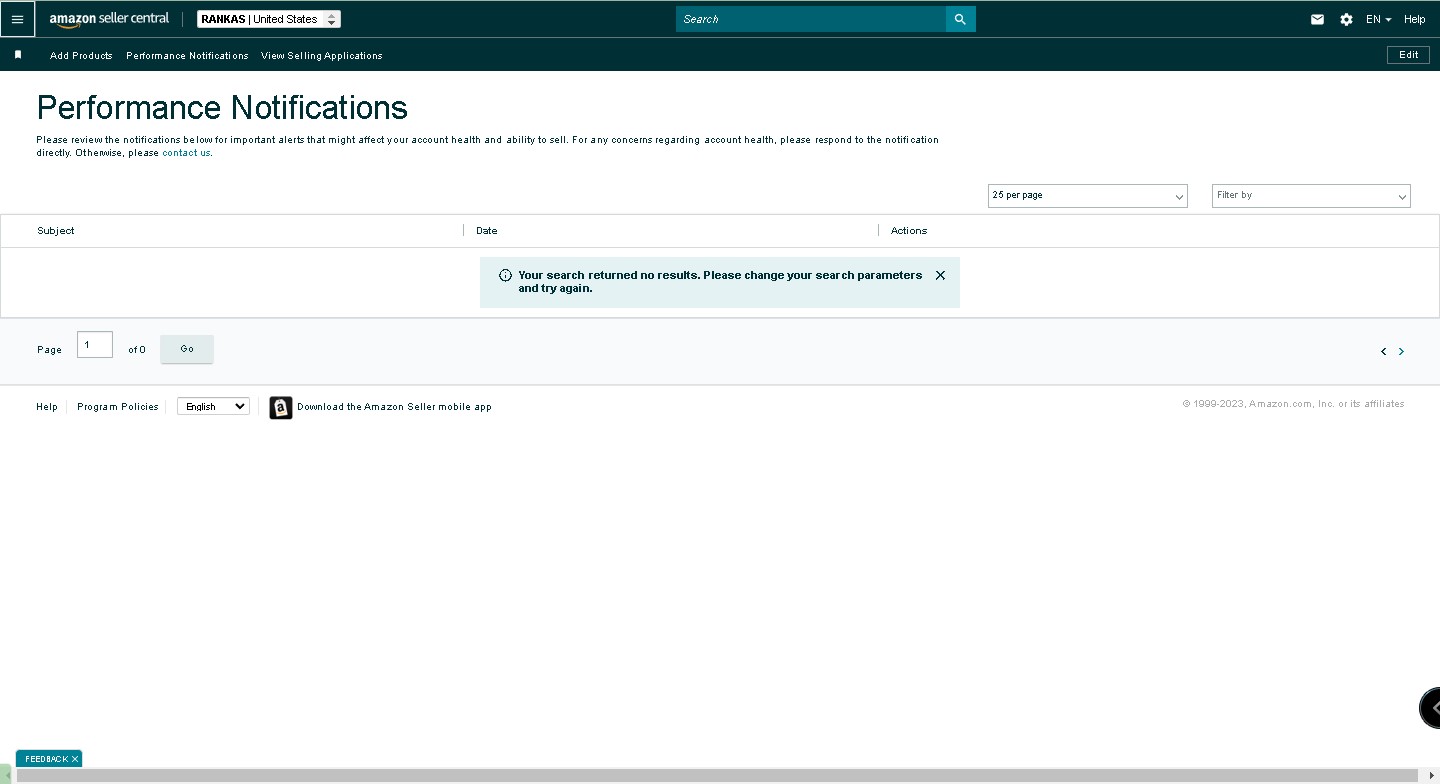
Task: Go to next page with right chevron
Action: (1401, 352)
